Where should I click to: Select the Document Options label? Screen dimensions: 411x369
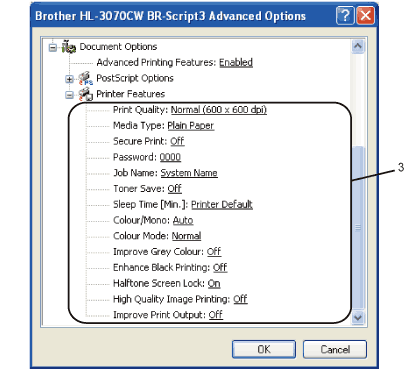pyautogui.click(x=118, y=47)
